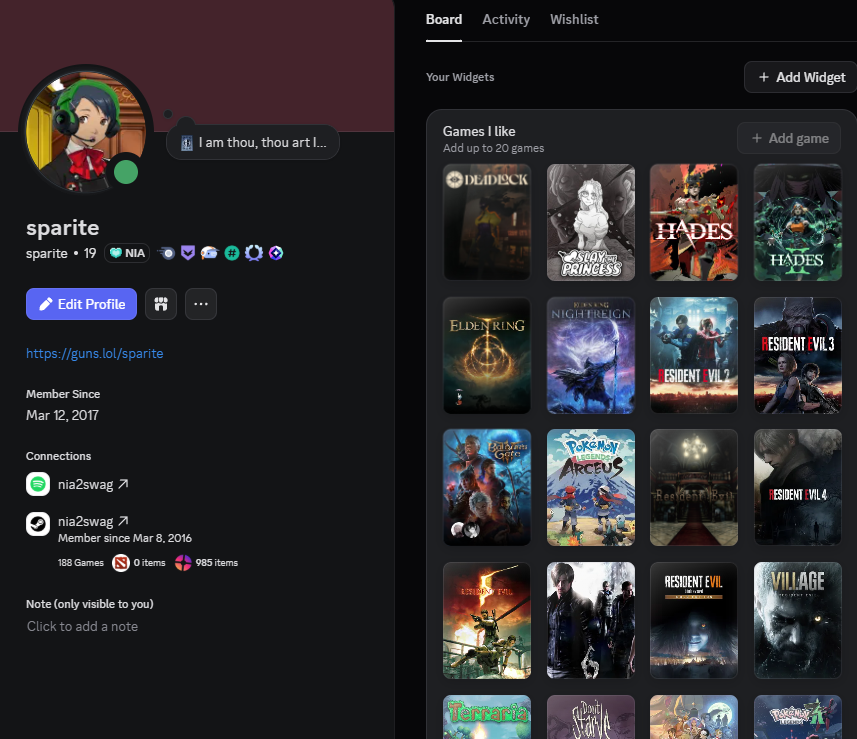This screenshot has width=857, height=739.
Task: Click the 'Games I like' widget title
Action: pyautogui.click(x=479, y=132)
